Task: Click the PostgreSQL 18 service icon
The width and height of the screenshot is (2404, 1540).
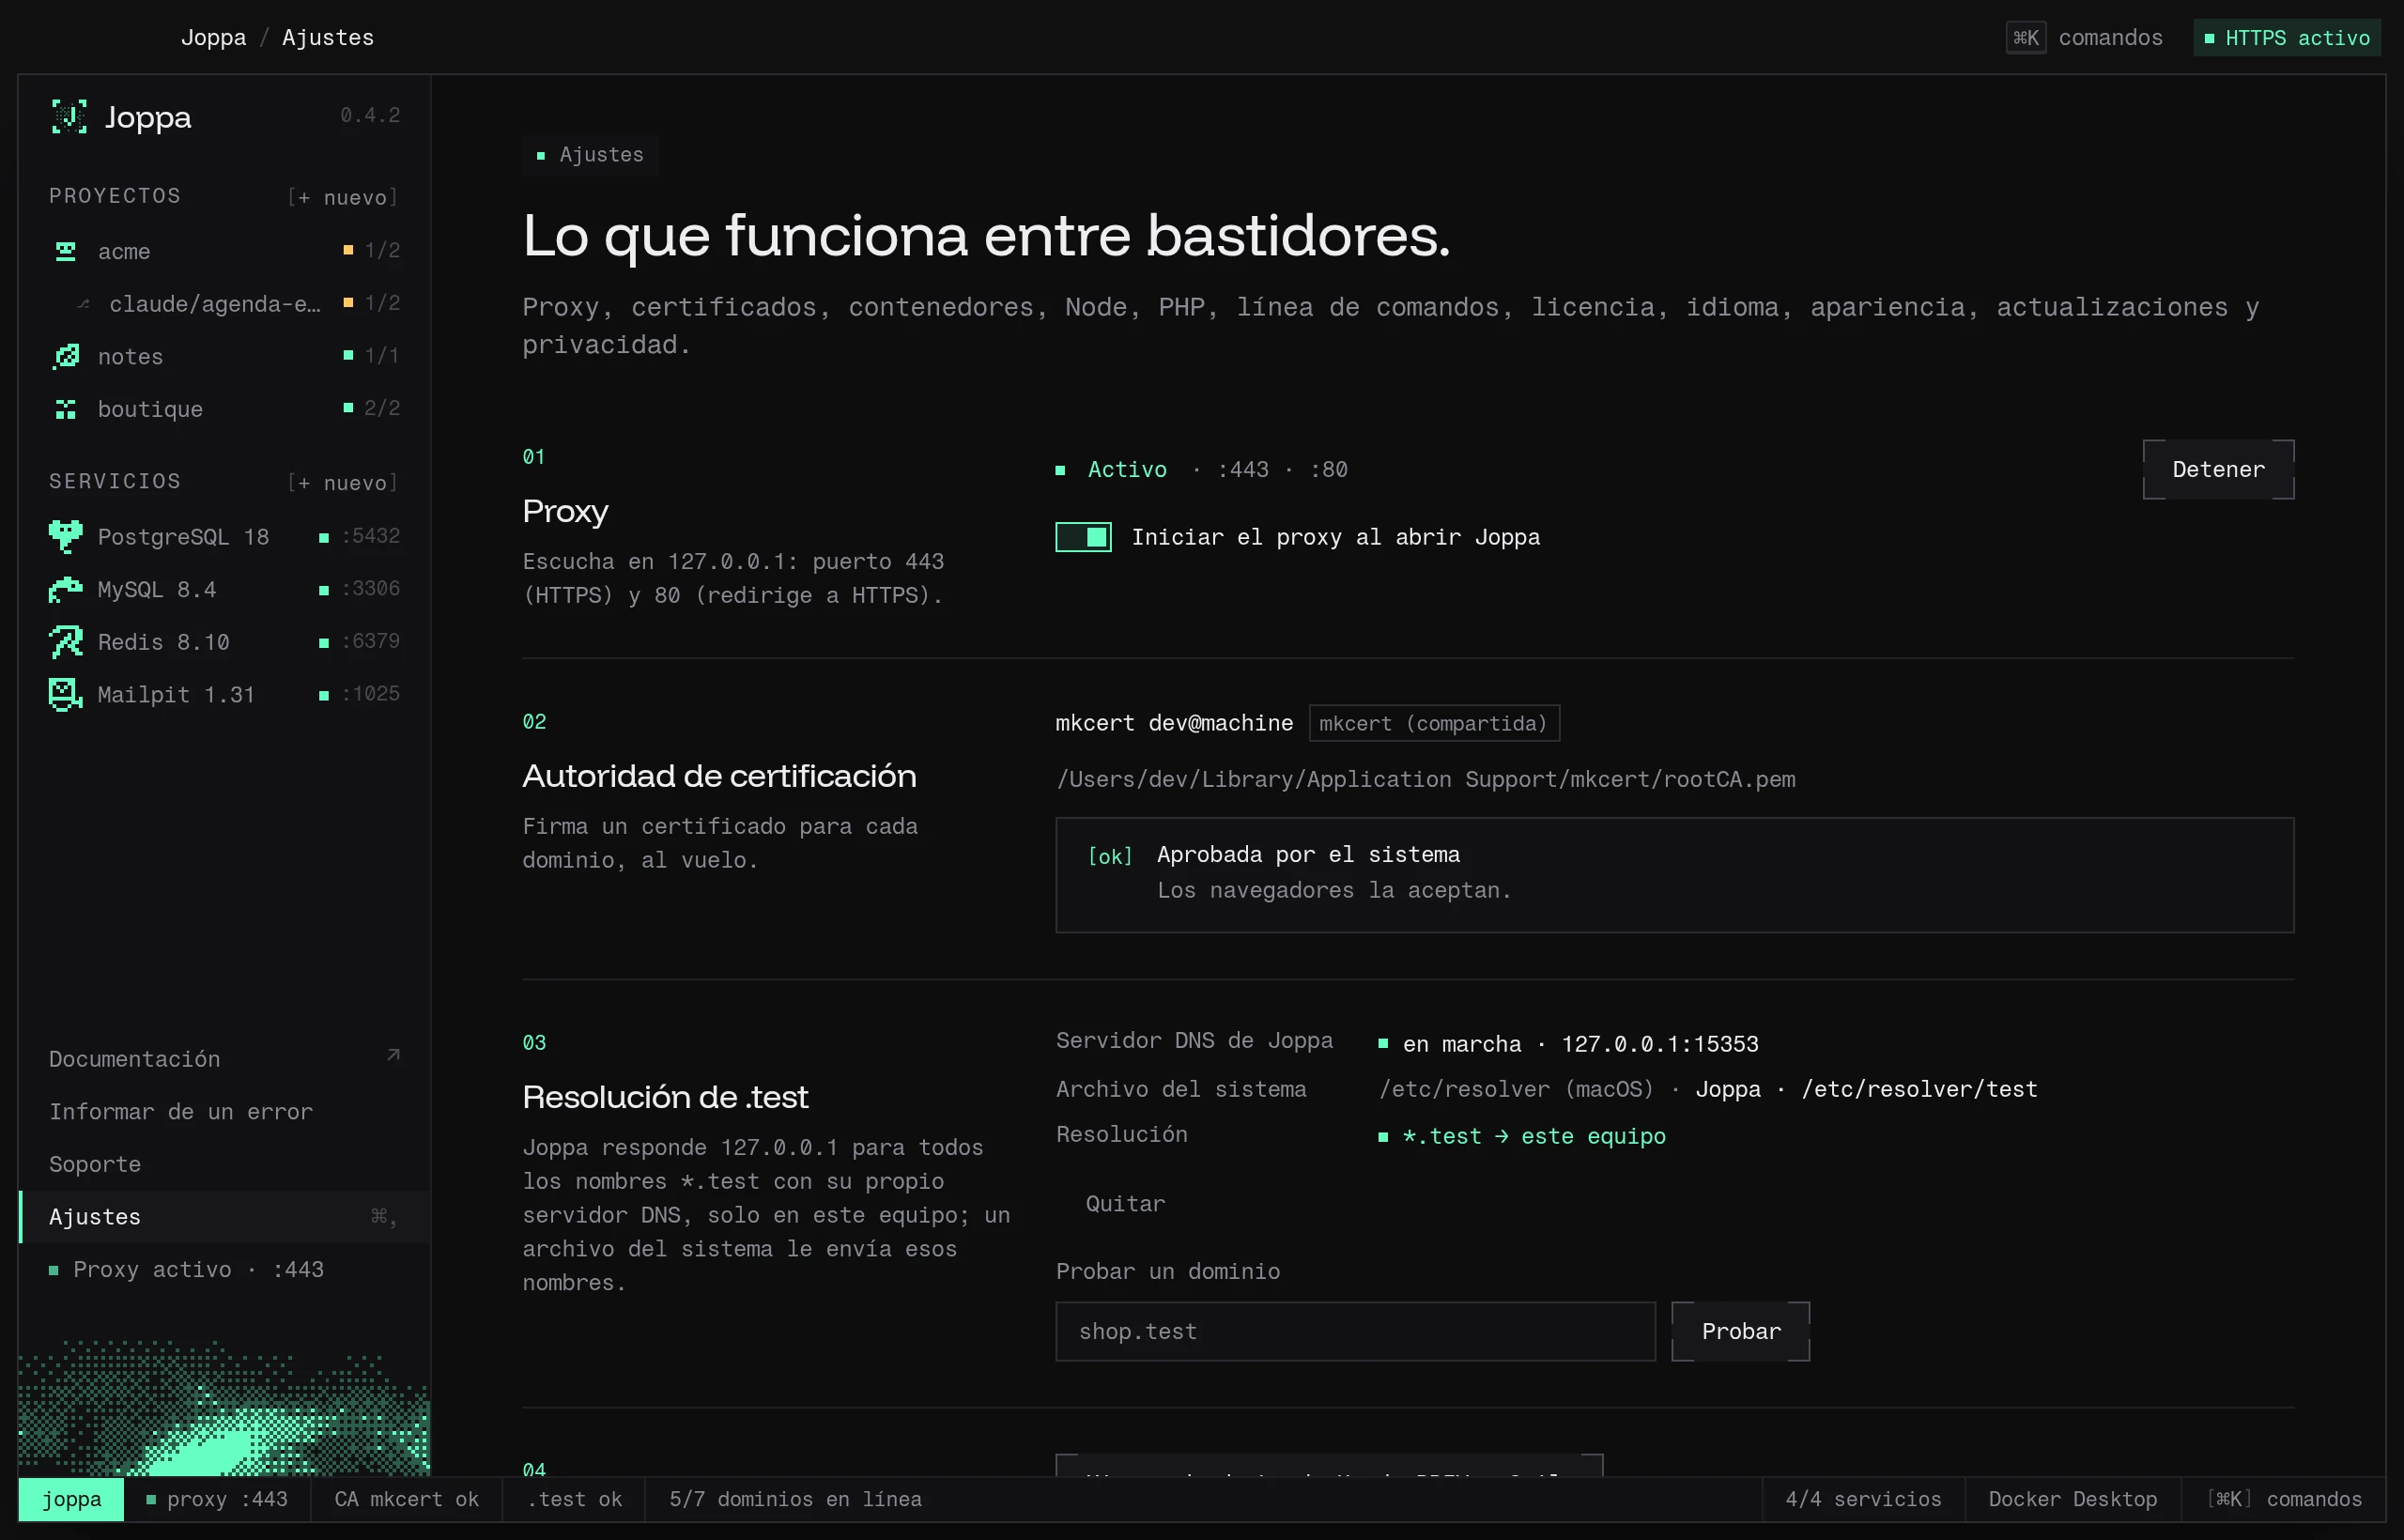Action: [66, 537]
